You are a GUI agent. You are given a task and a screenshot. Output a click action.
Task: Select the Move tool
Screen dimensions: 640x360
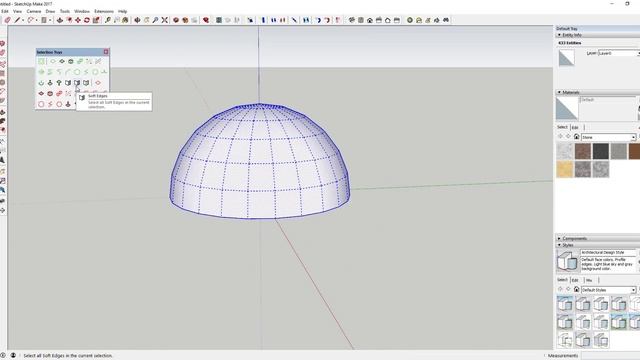(78, 20)
